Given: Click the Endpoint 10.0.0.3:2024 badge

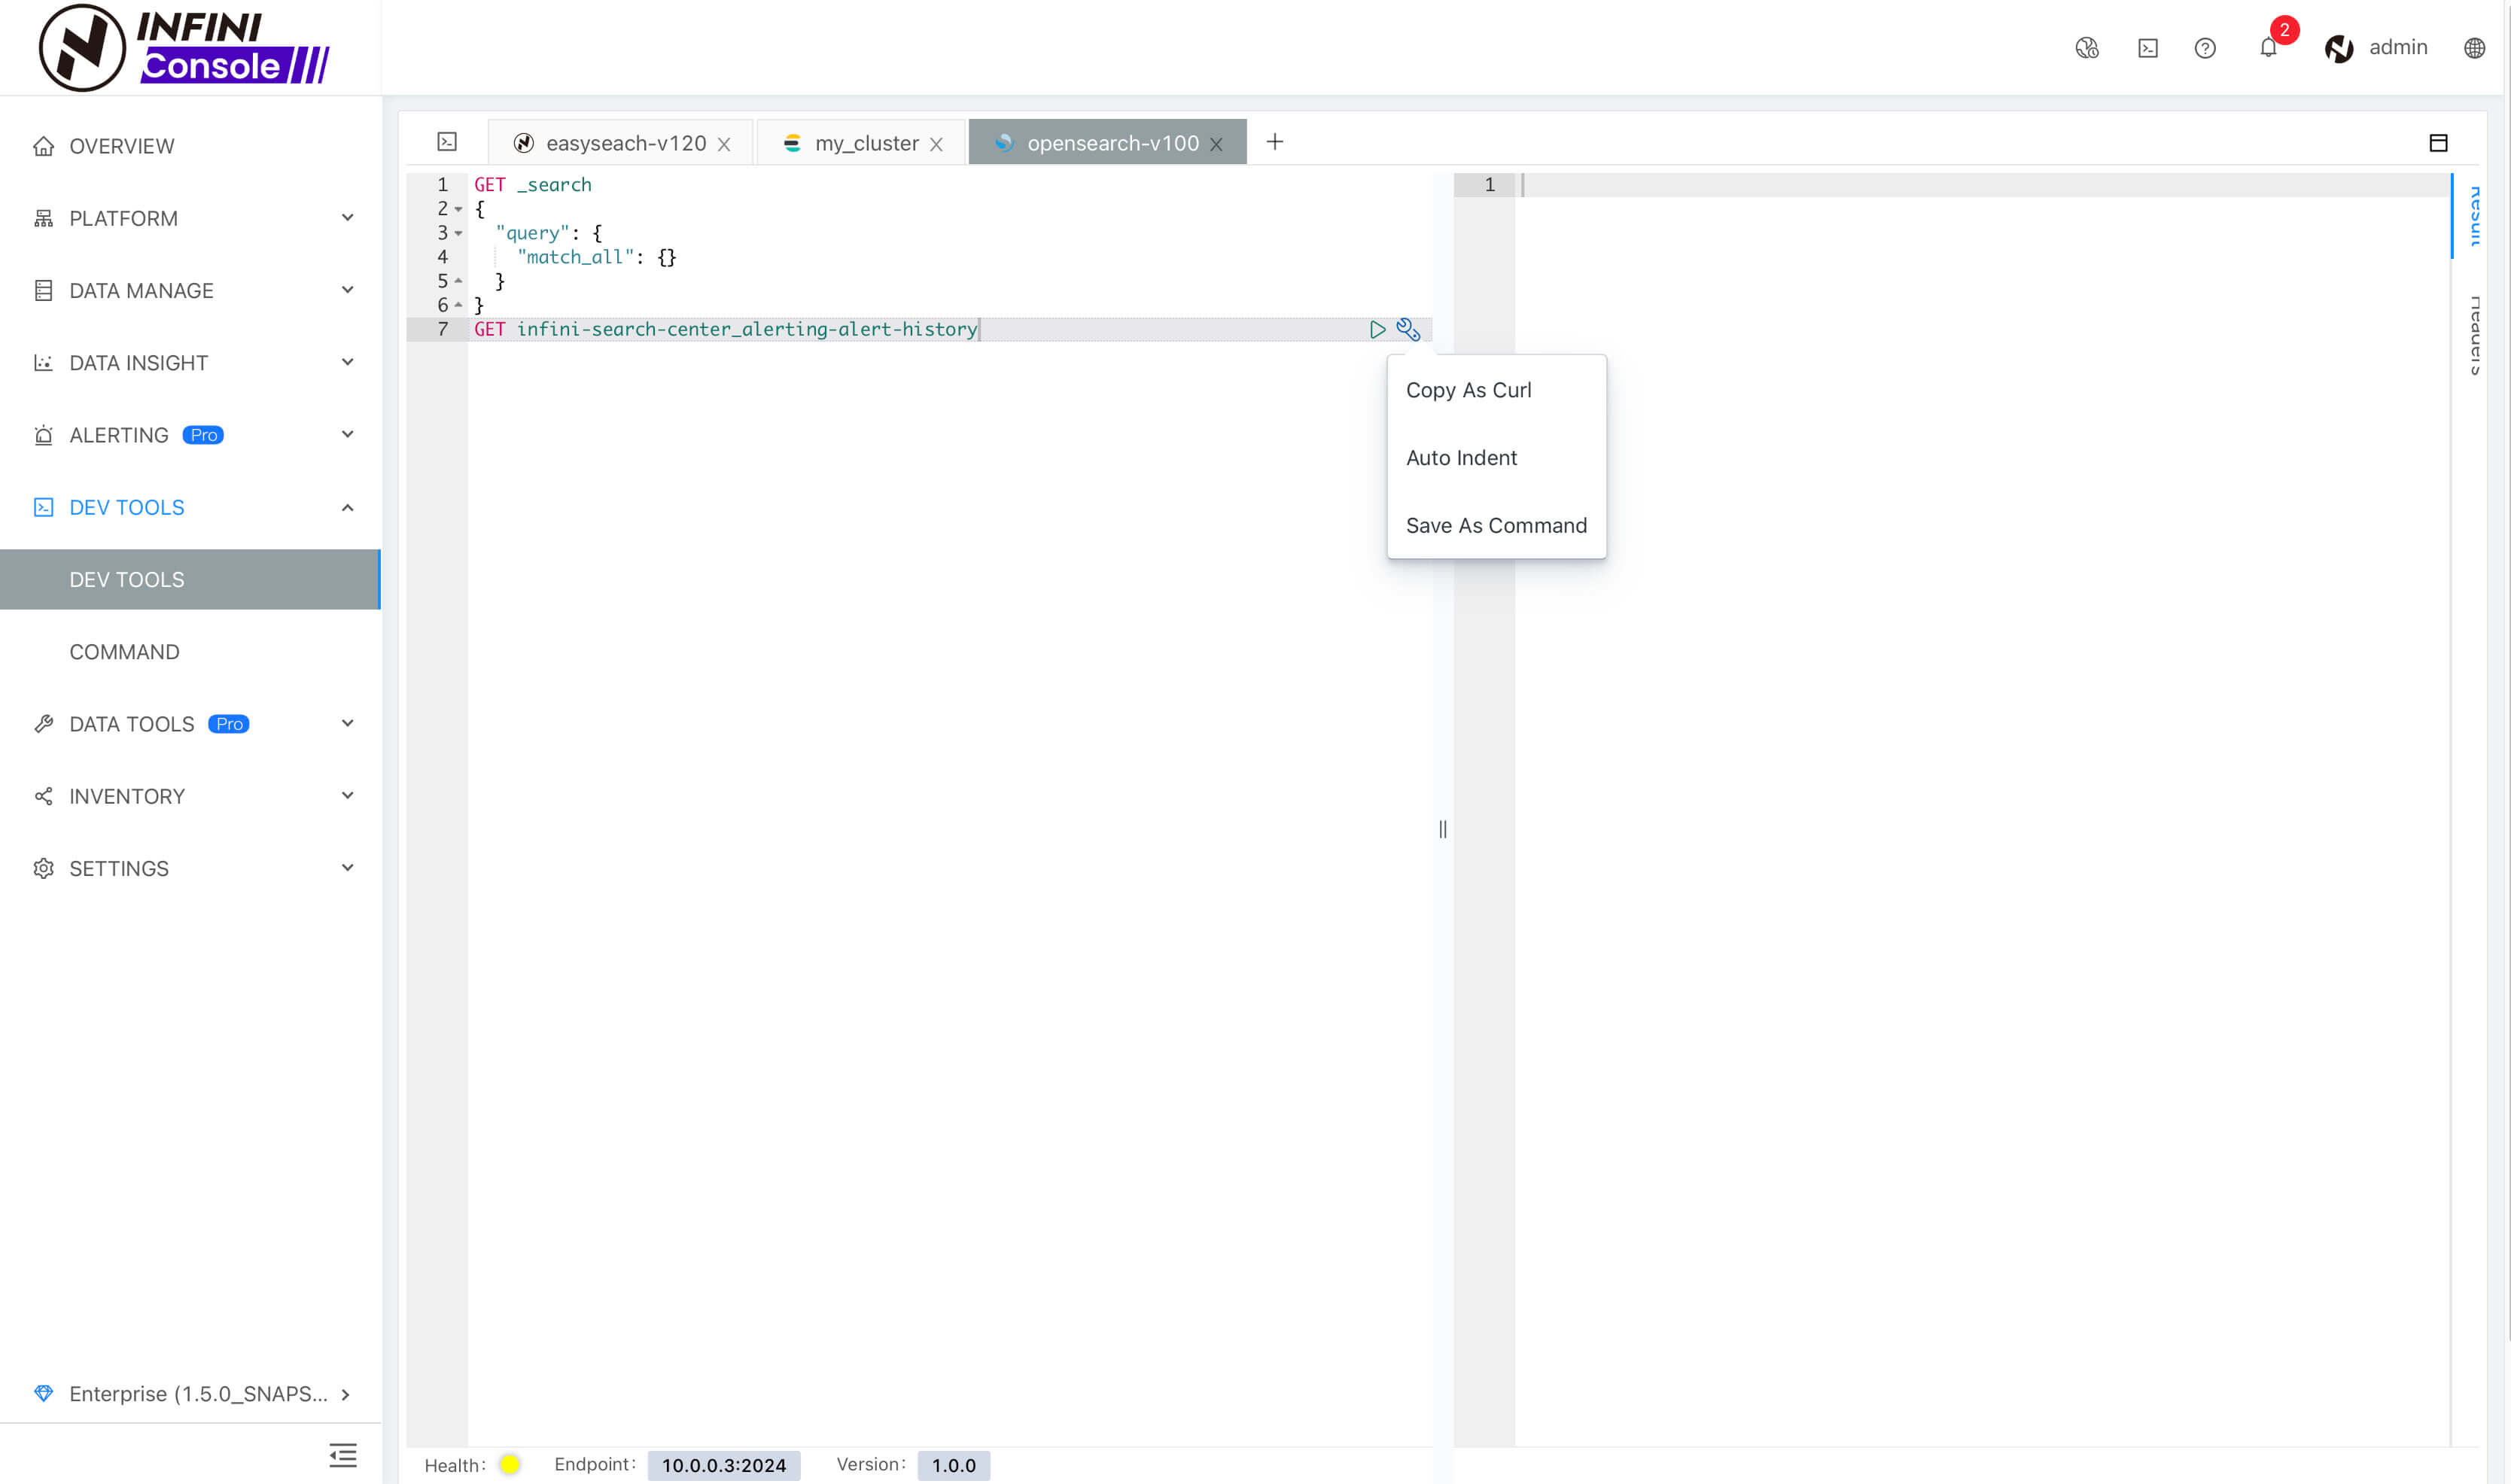Looking at the screenshot, I should [x=723, y=1465].
